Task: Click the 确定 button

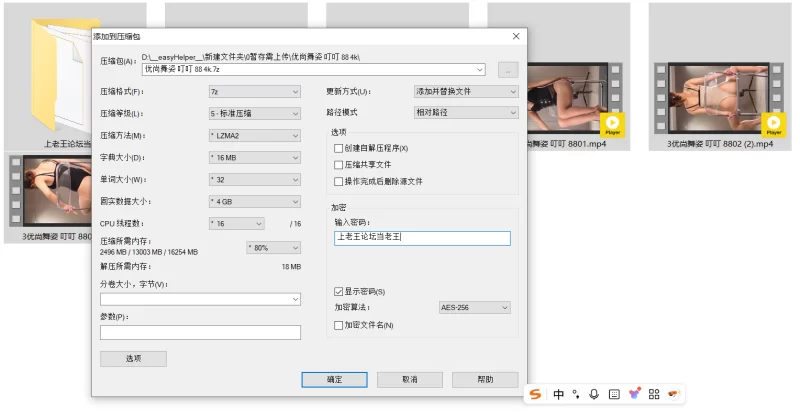Action: pyautogui.click(x=334, y=380)
